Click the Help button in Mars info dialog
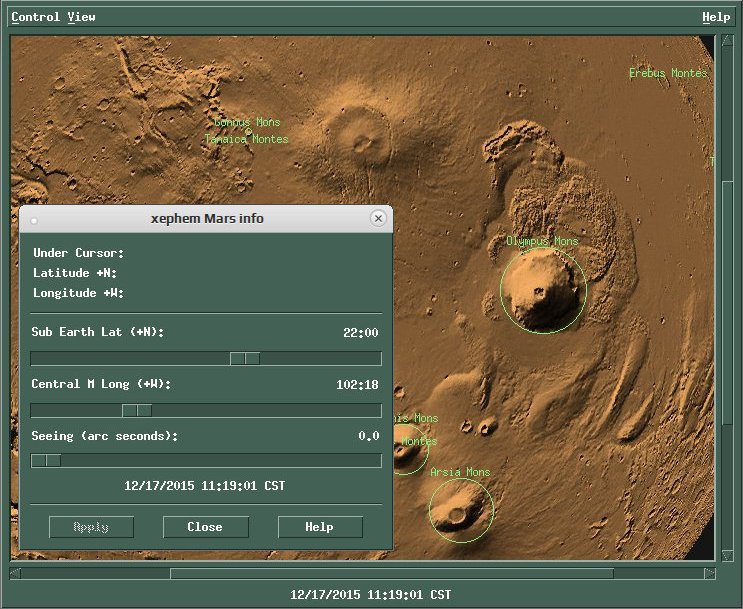Screen dimensions: 743x609 tap(320, 527)
